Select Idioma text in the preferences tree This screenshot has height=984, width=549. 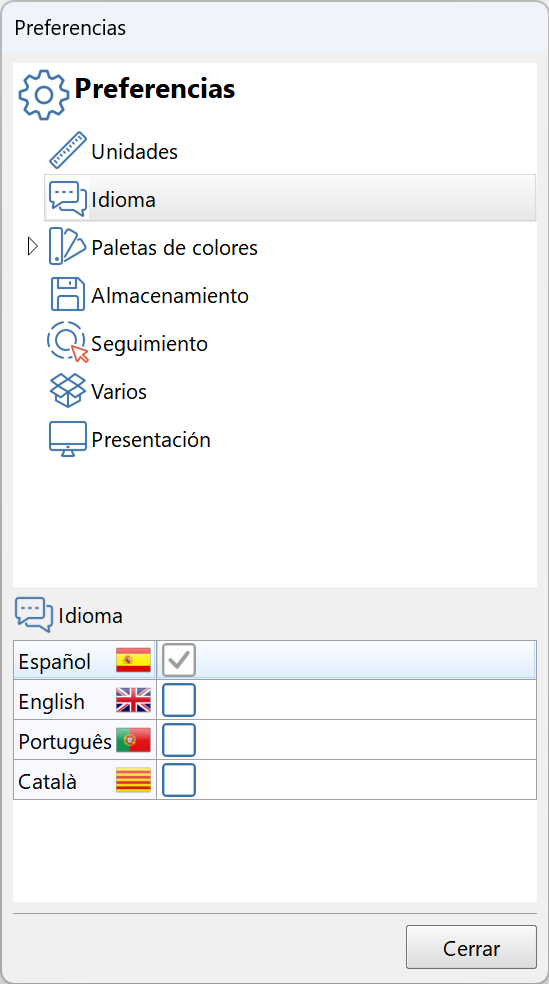[x=124, y=200]
